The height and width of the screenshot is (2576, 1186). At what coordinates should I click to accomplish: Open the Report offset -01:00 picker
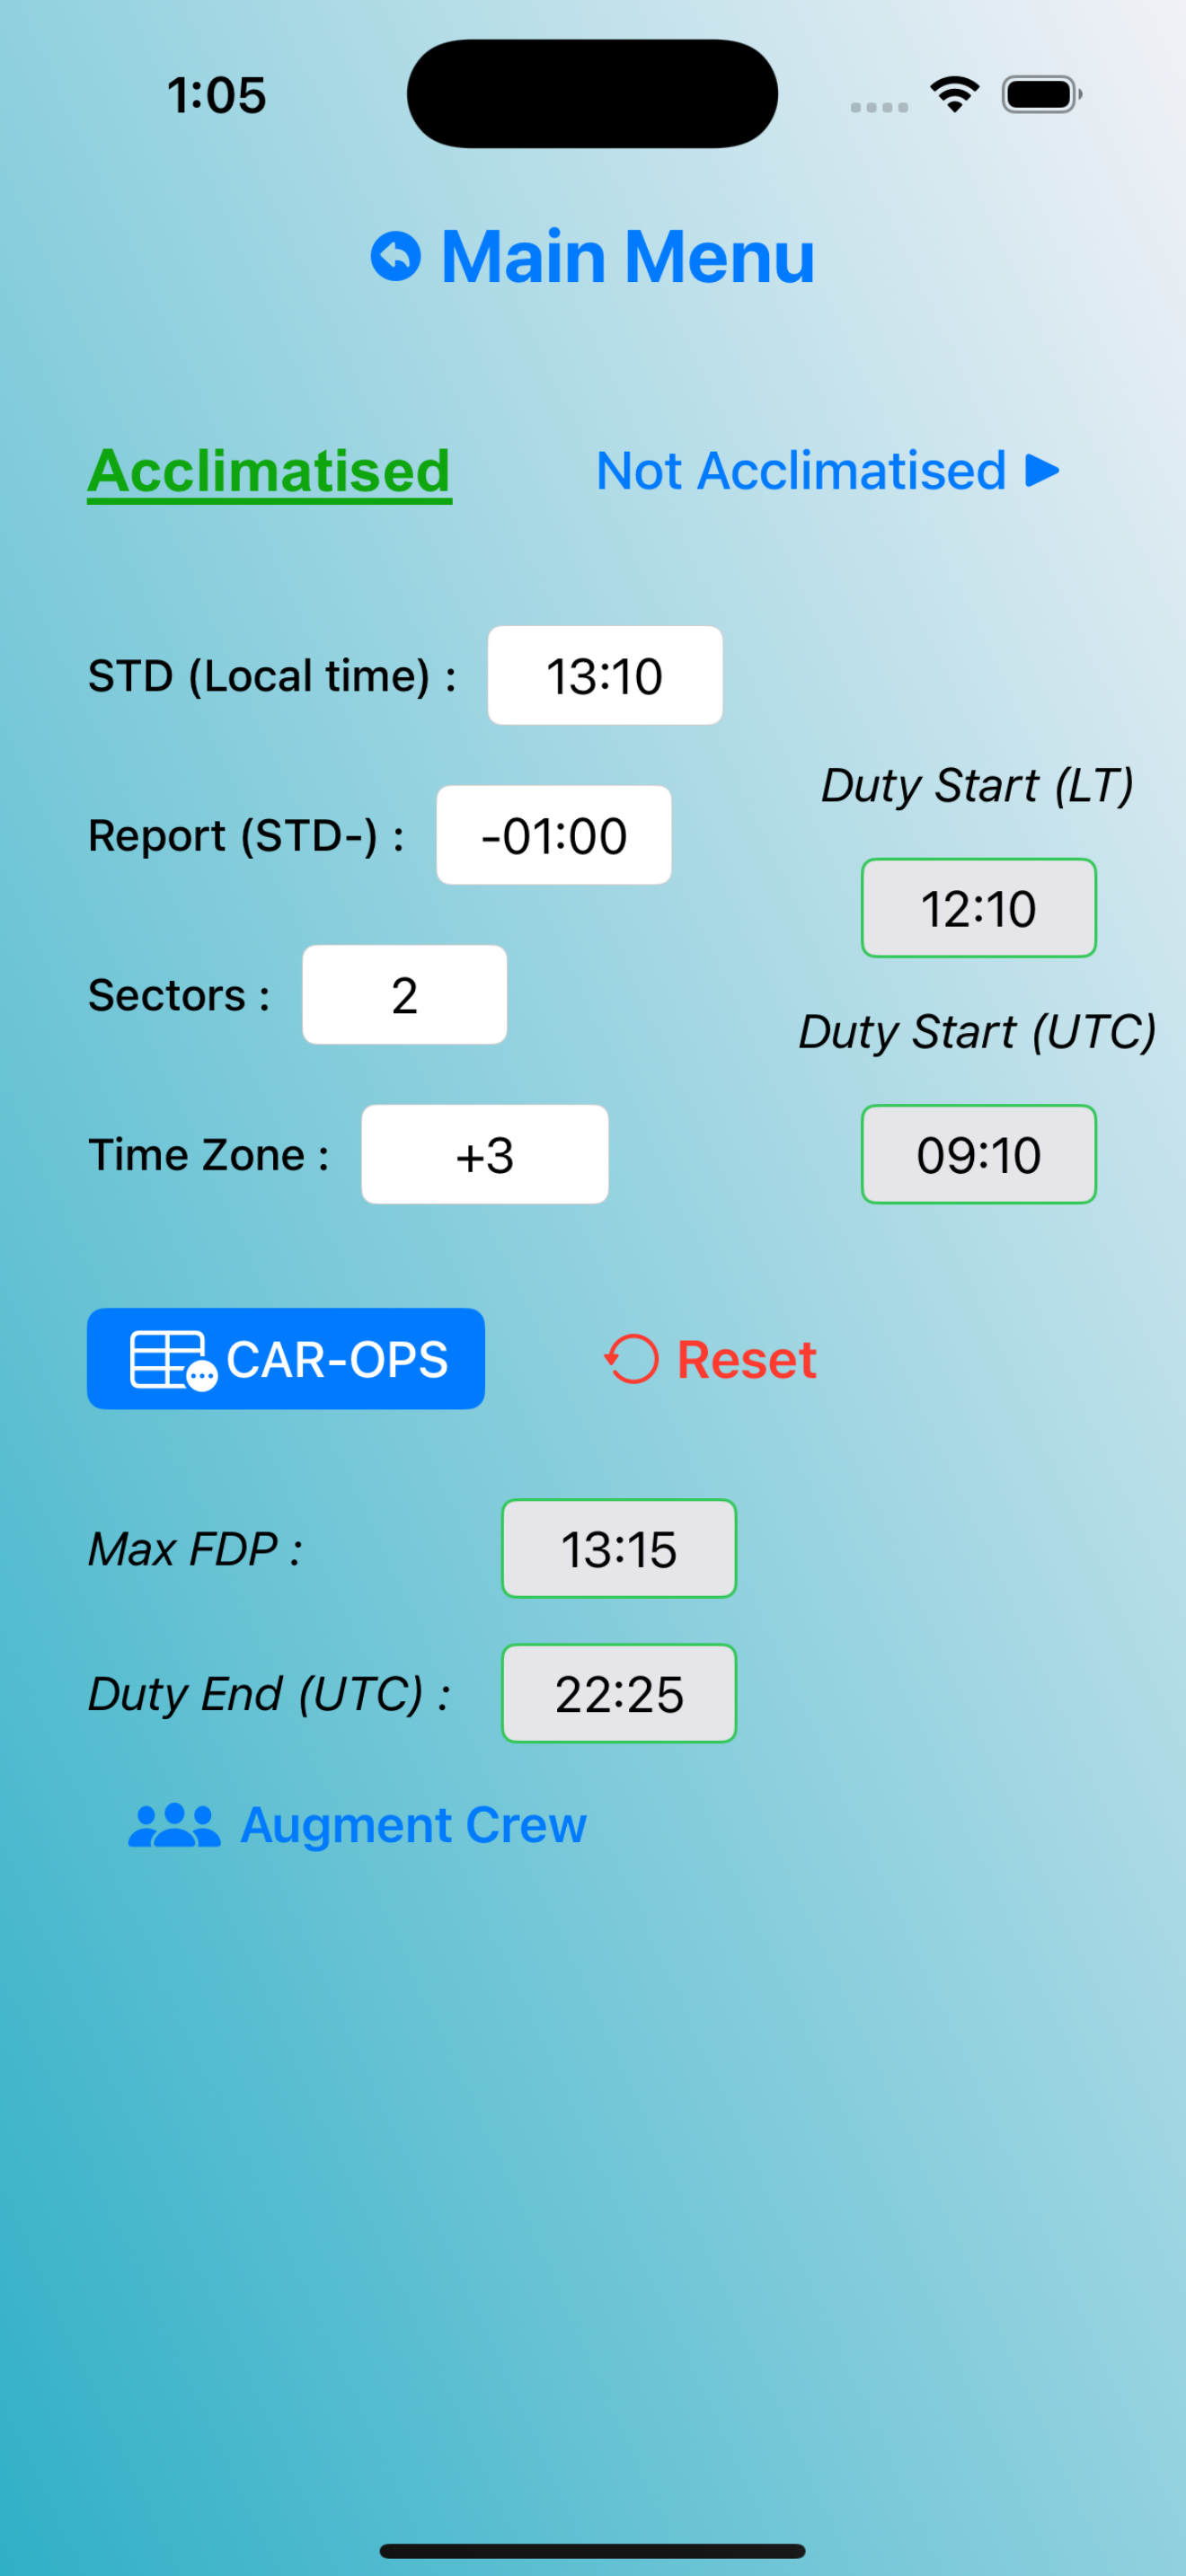(x=554, y=835)
